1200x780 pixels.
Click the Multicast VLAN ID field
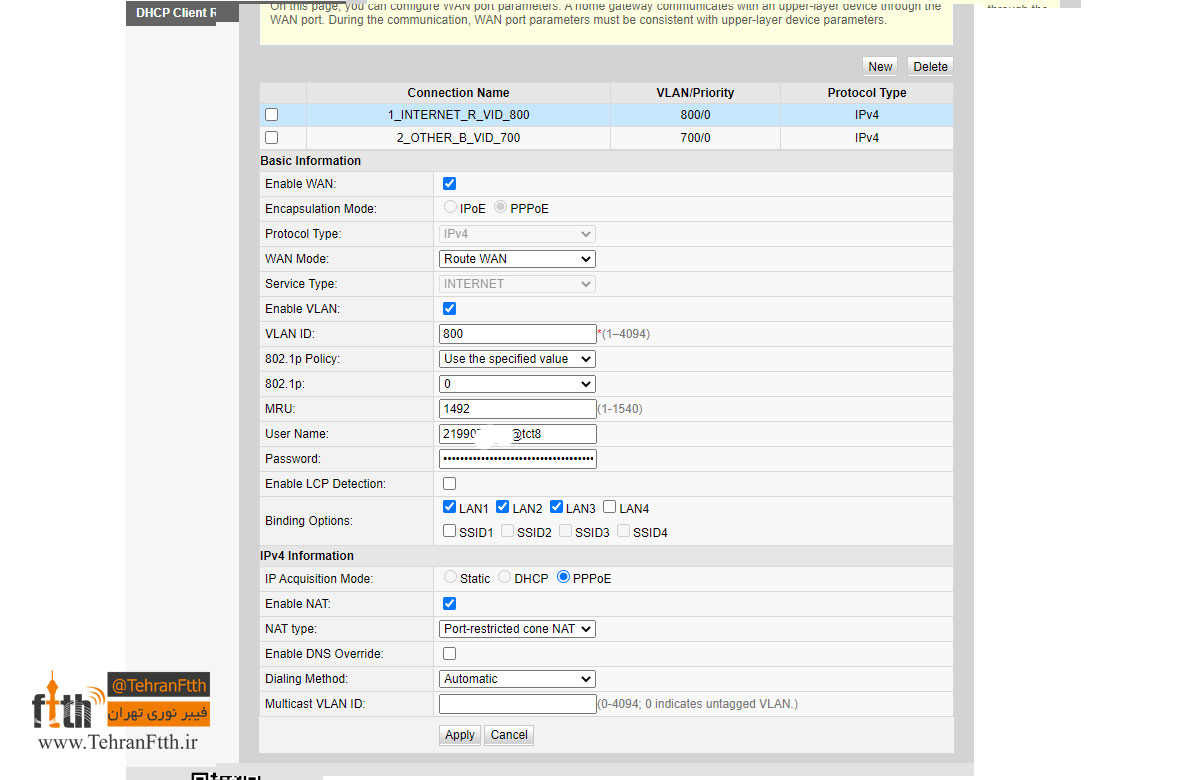click(517, 704)
